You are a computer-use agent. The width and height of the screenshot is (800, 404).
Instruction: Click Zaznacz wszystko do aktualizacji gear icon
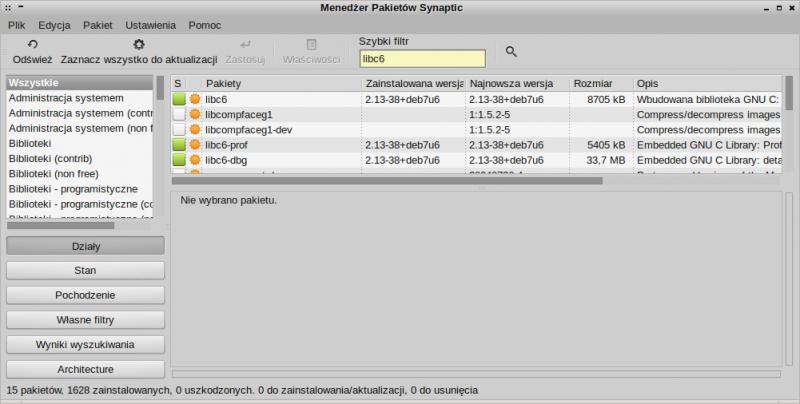pyautogui.click(x=139, y=44)
